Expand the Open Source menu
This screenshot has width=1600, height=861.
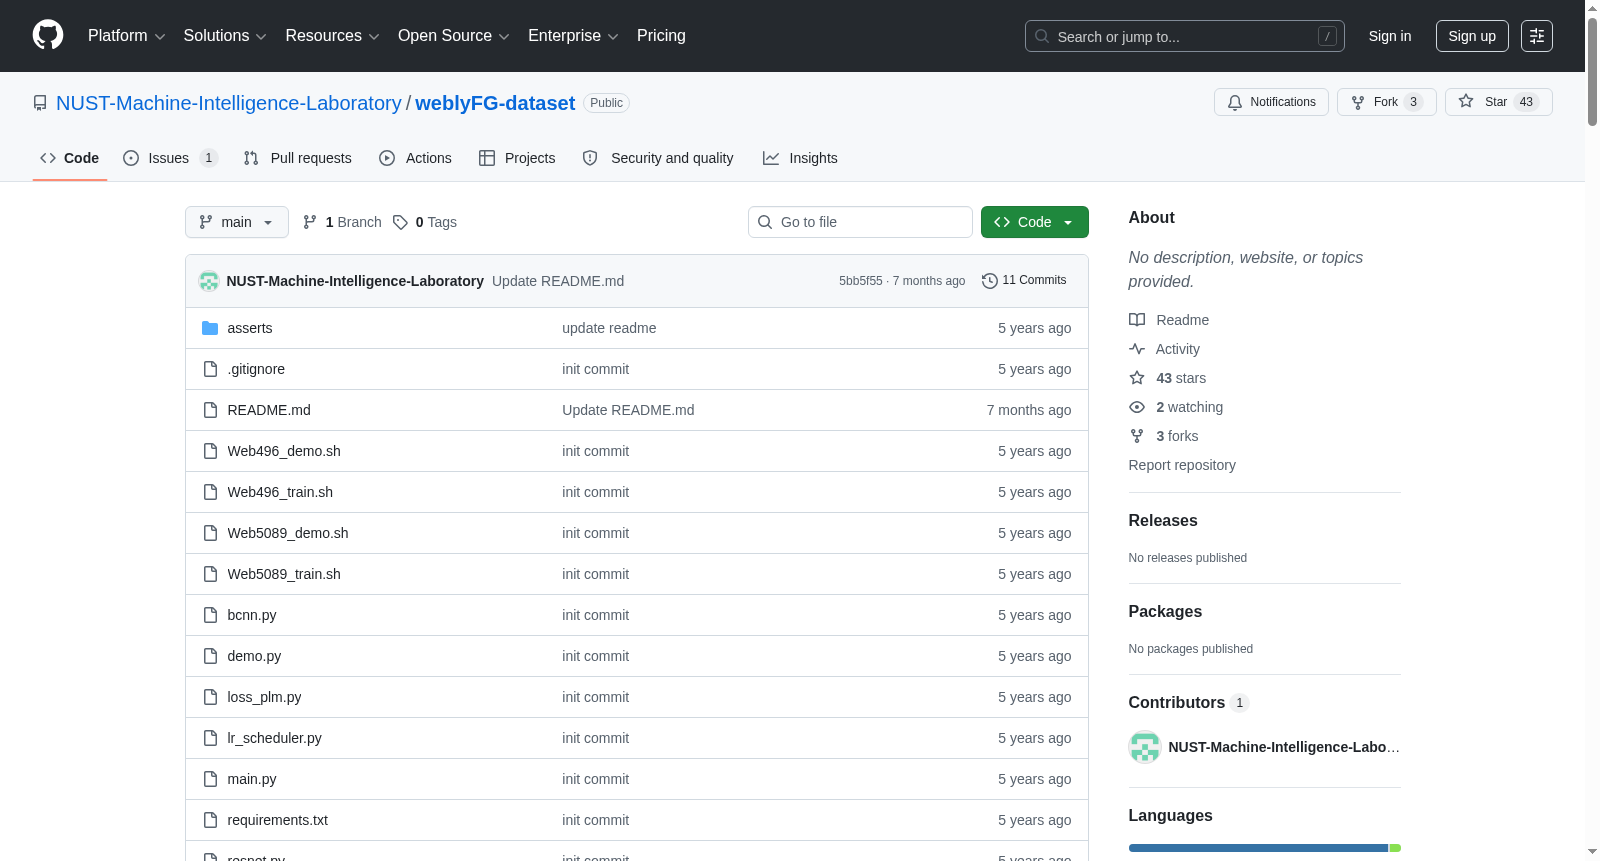click(454, 36)
